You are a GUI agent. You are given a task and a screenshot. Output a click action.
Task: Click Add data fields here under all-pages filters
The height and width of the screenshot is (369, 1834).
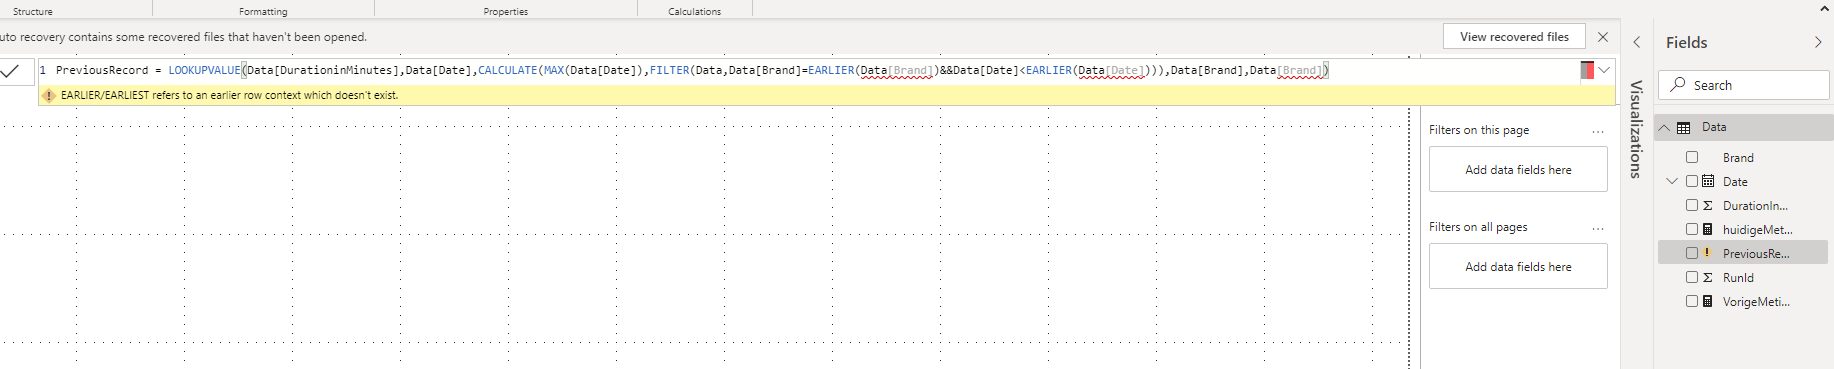click(x=1518, y=267)
